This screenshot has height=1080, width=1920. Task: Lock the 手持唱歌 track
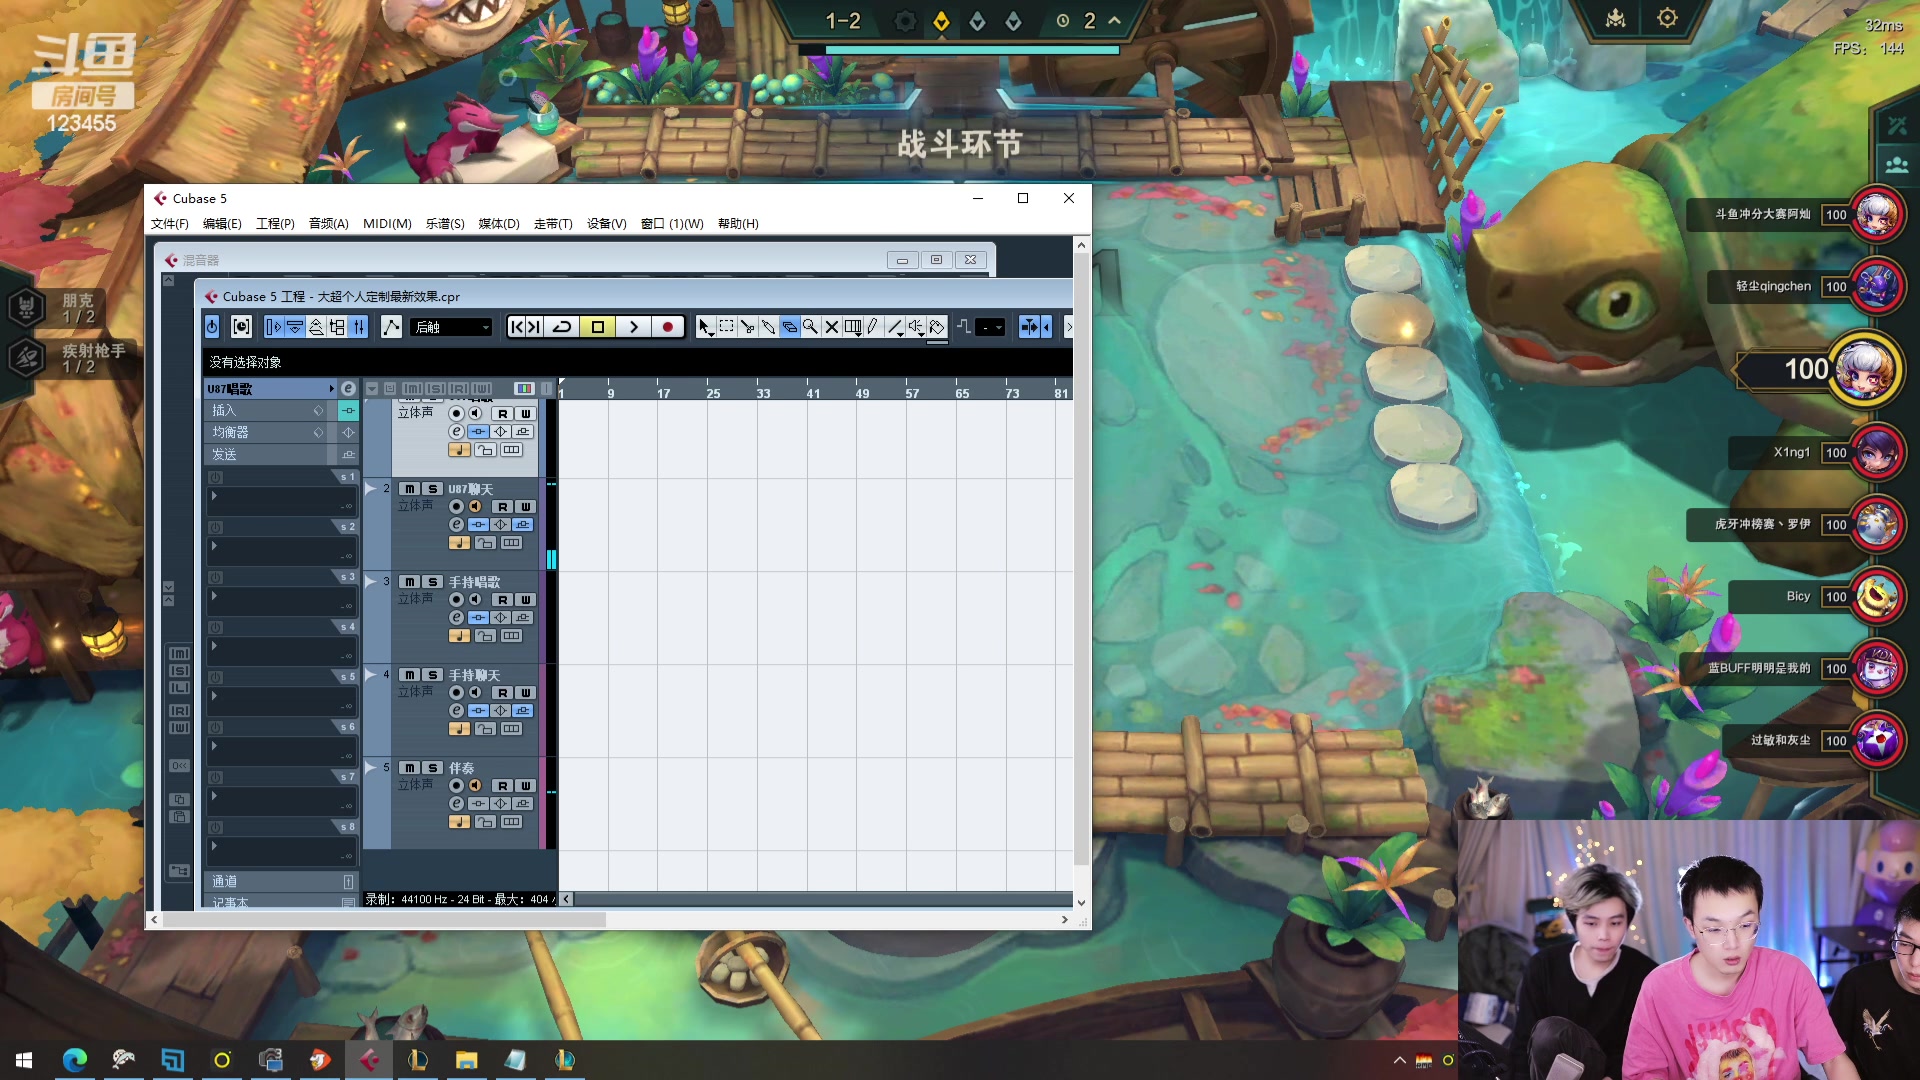coord(485,636)
